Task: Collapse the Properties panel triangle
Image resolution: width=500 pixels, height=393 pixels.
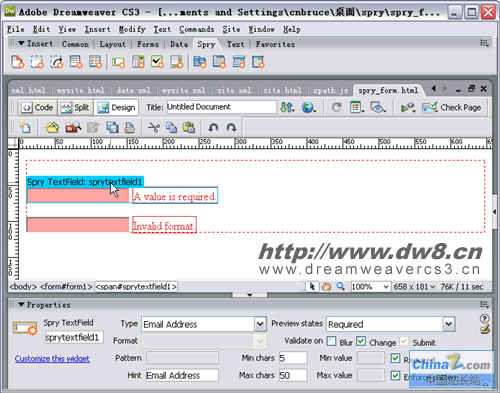Action: (x=21, y=304)
